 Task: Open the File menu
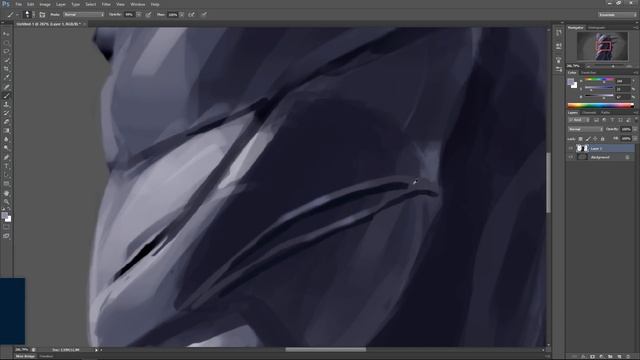(x=19, y=4)
